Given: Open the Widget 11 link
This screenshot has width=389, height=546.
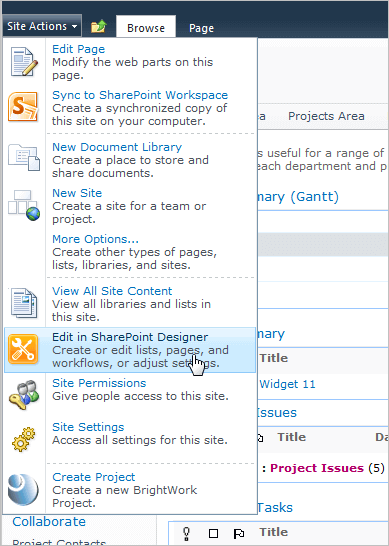Looking at the screenshot, I should [x=287, y=384].
